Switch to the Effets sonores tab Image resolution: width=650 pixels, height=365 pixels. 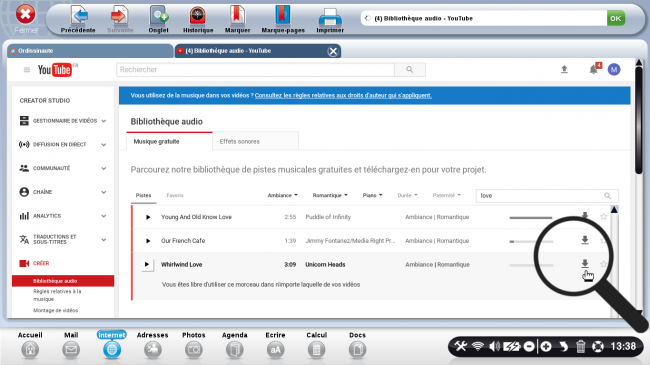tap(255, 141)
